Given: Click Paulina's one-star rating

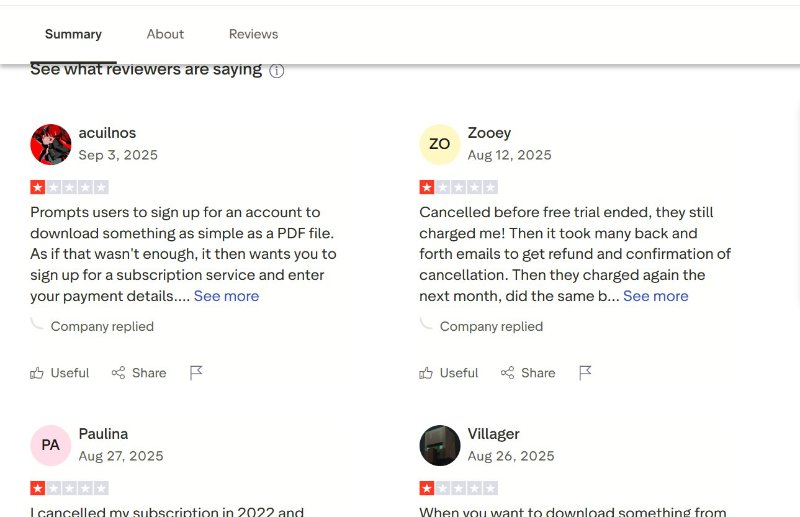Looking at the screenshot, I should tap(69, 488).
